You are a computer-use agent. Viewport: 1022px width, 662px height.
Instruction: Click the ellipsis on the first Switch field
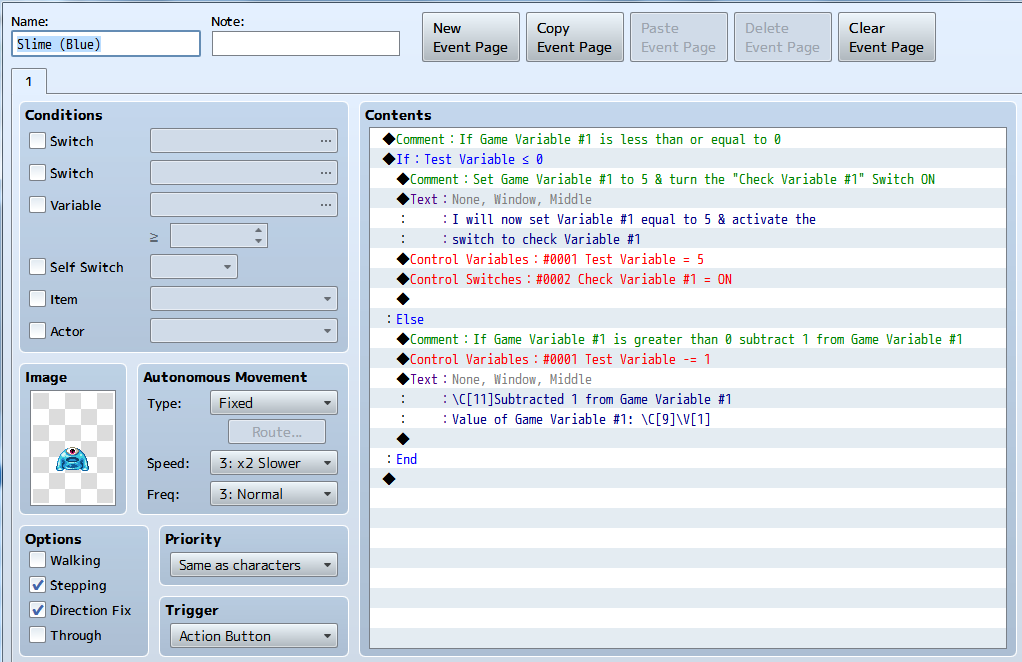pos(326,141)
